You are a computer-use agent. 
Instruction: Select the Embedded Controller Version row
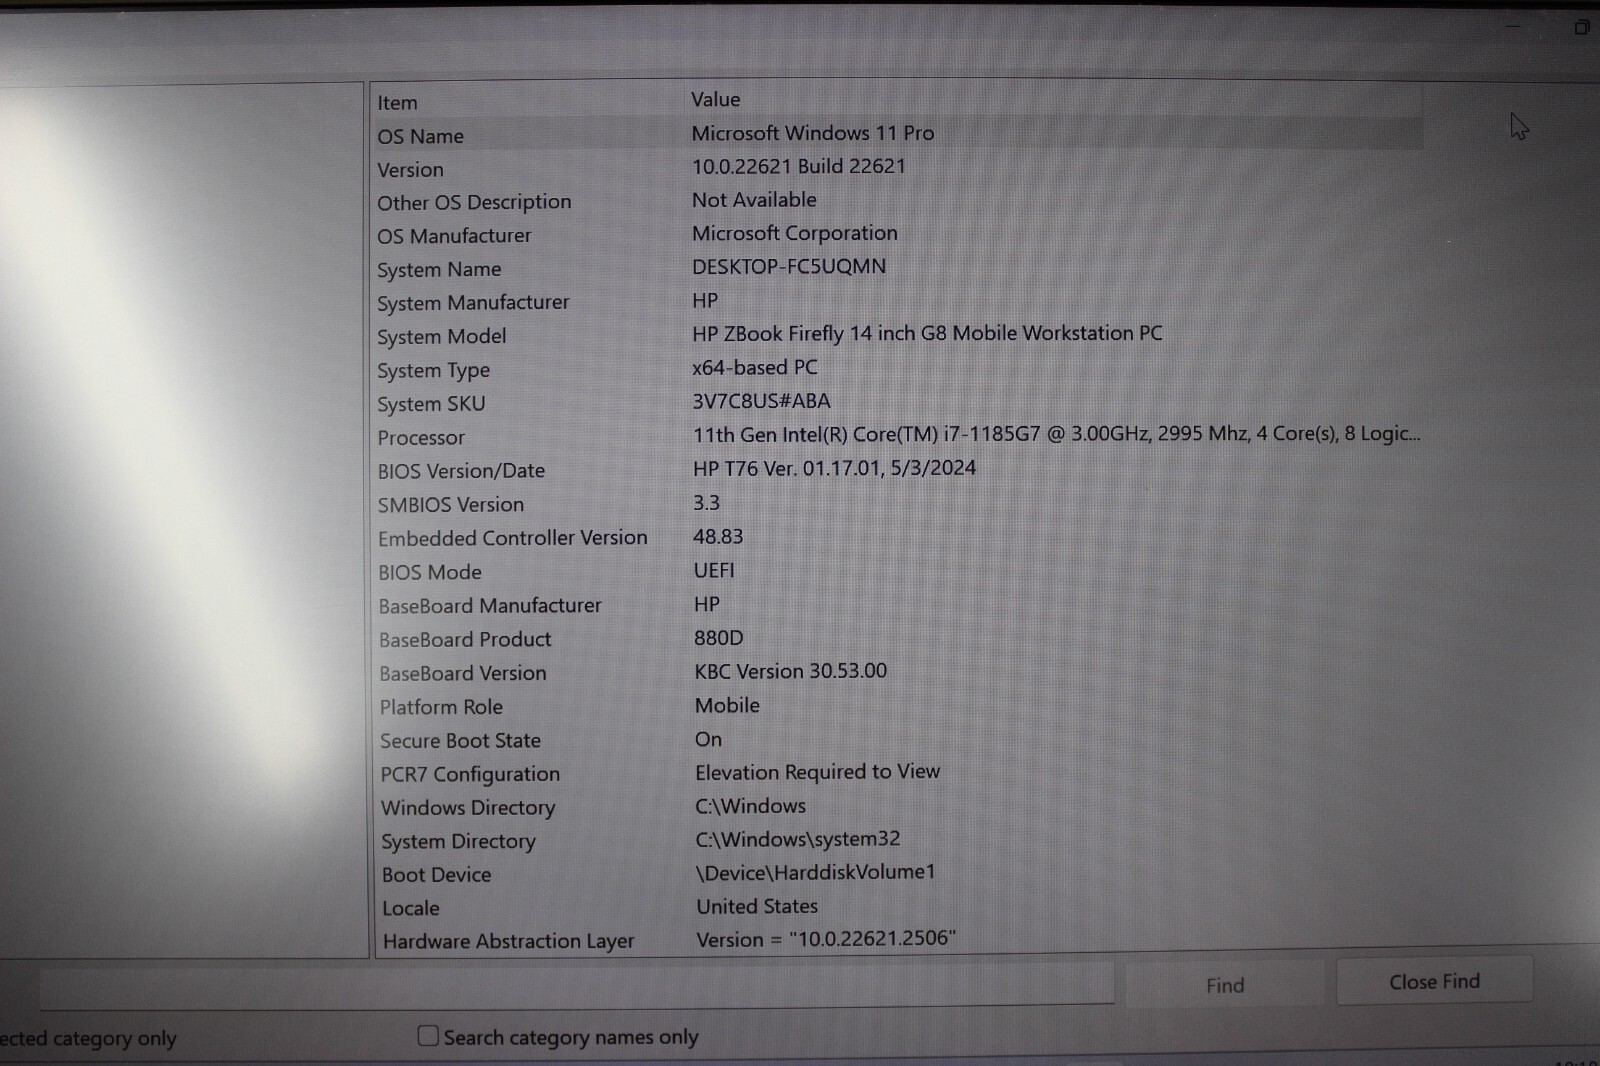click(x=898, y=538)
